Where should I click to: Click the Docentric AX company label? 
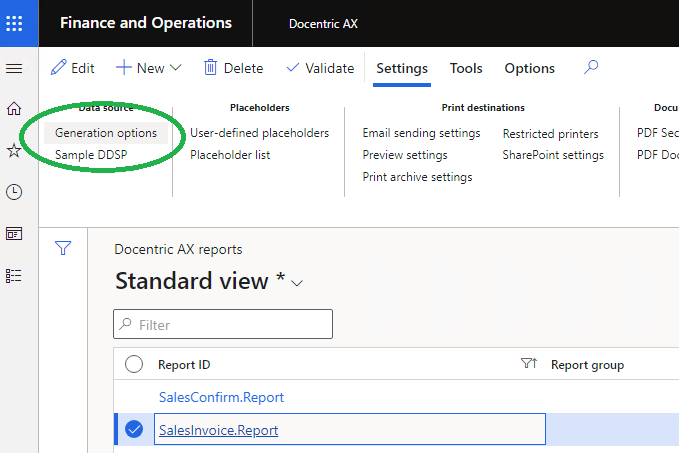[323, 24]
